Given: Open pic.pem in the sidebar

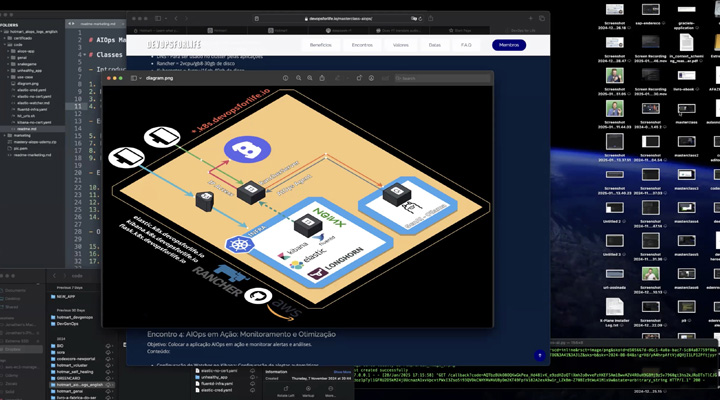Looking at the screenshot, I should [20, 148].
